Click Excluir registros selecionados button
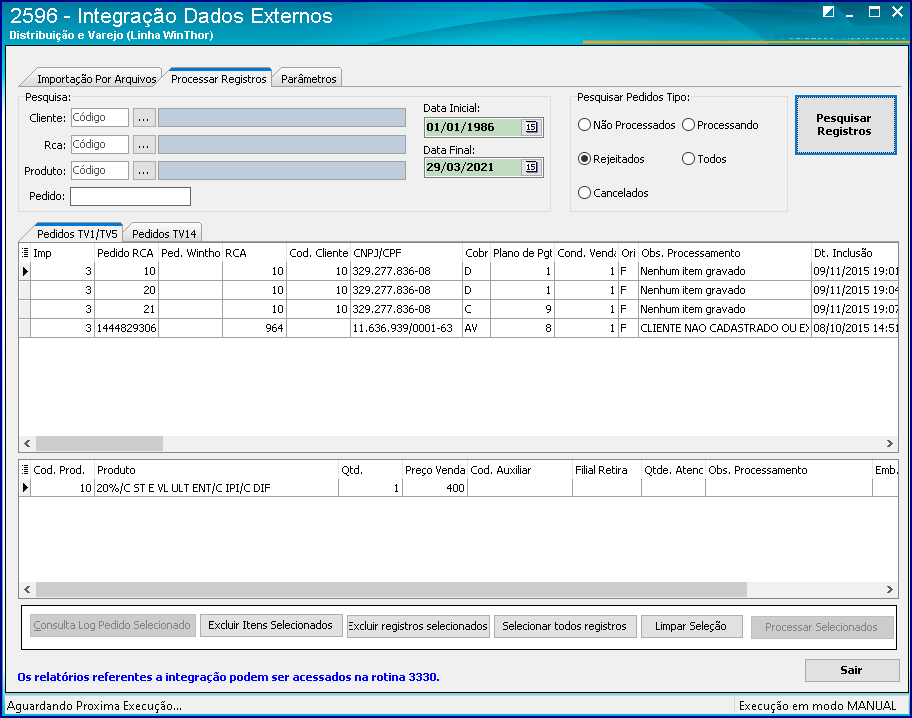Image resolution: width=912 pixels, height=718 pixels. 418,626
